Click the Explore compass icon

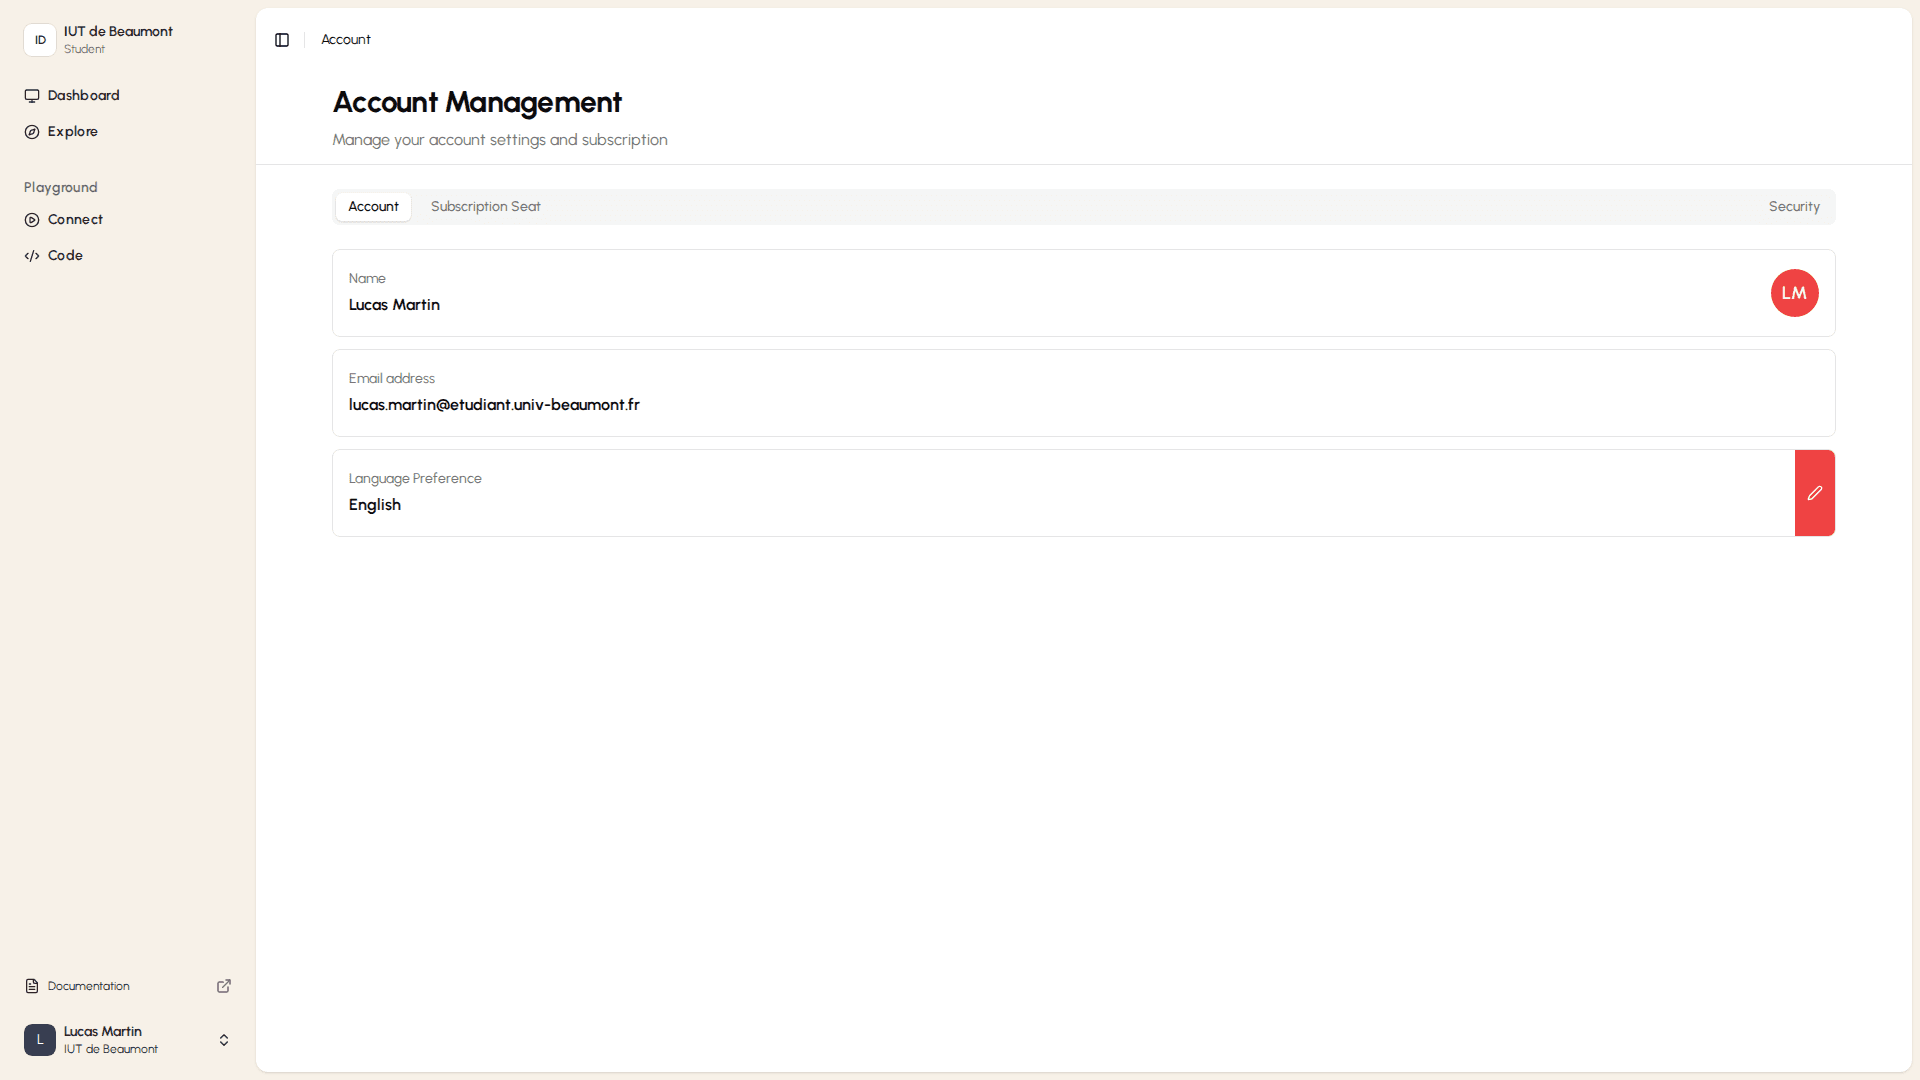tap(32, 132)
